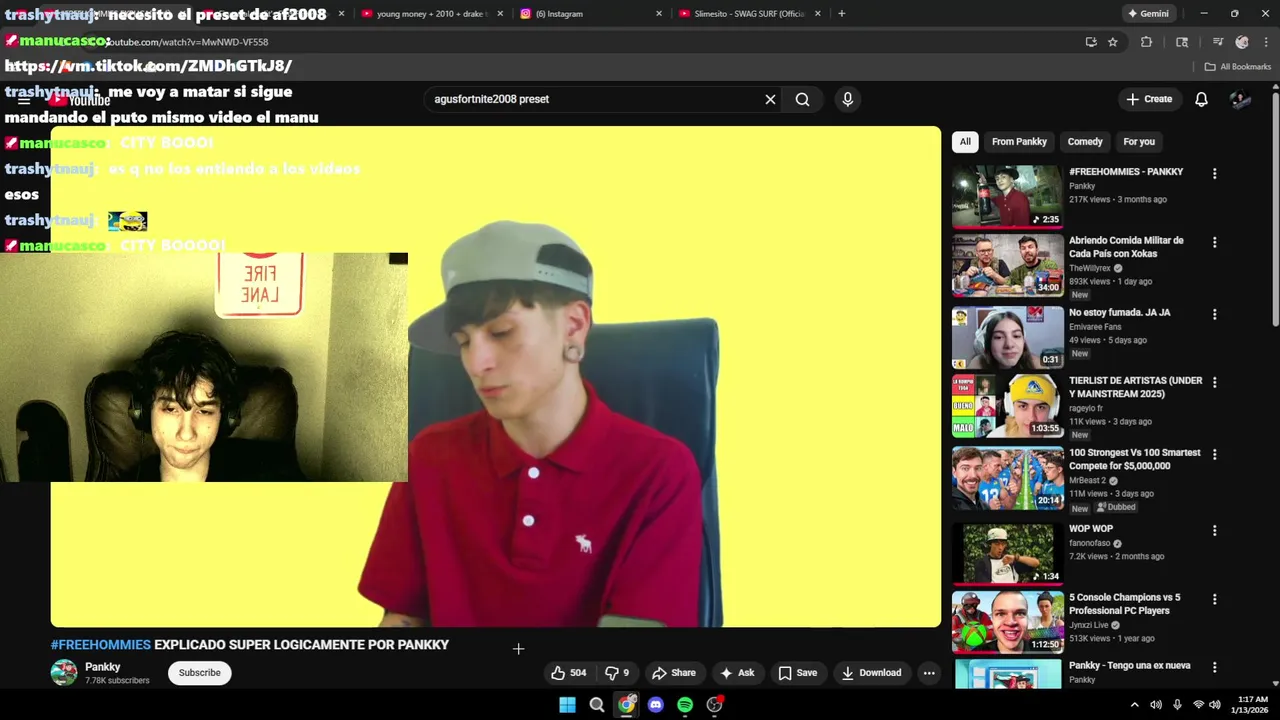
Task: Like the video with 504 likes
Action: 568,673
